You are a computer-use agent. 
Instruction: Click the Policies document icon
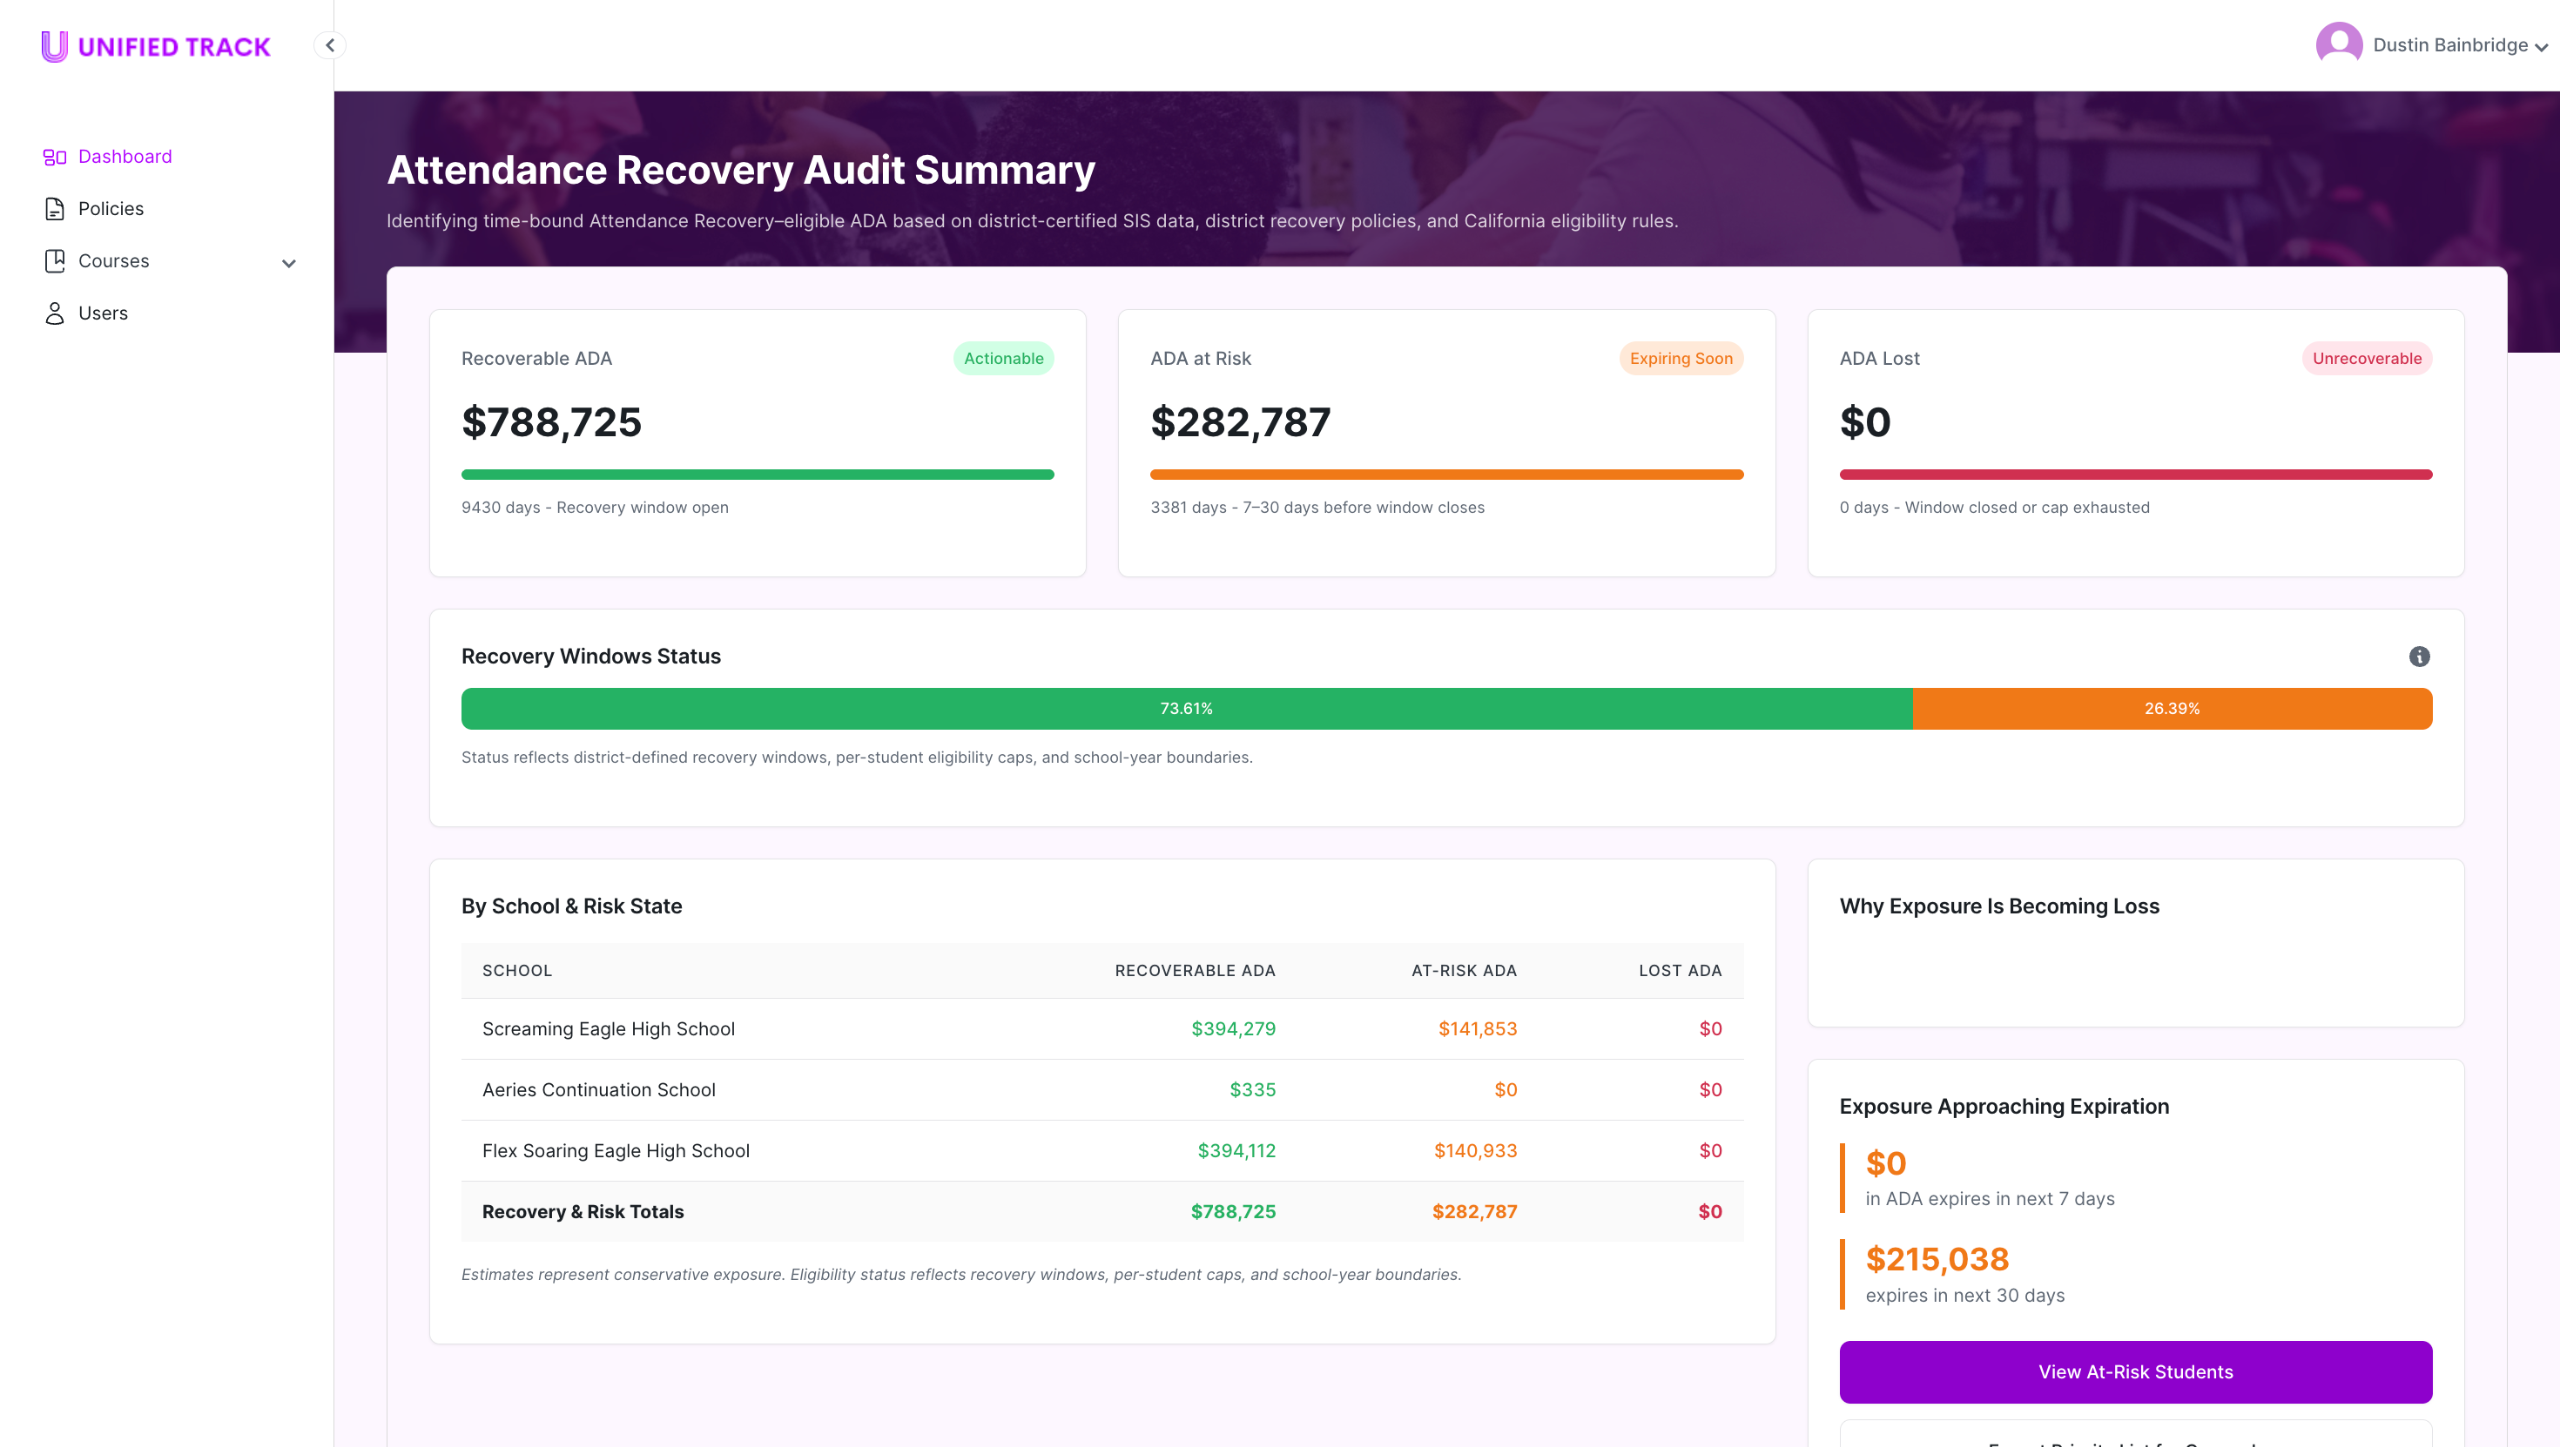[54, 209]
